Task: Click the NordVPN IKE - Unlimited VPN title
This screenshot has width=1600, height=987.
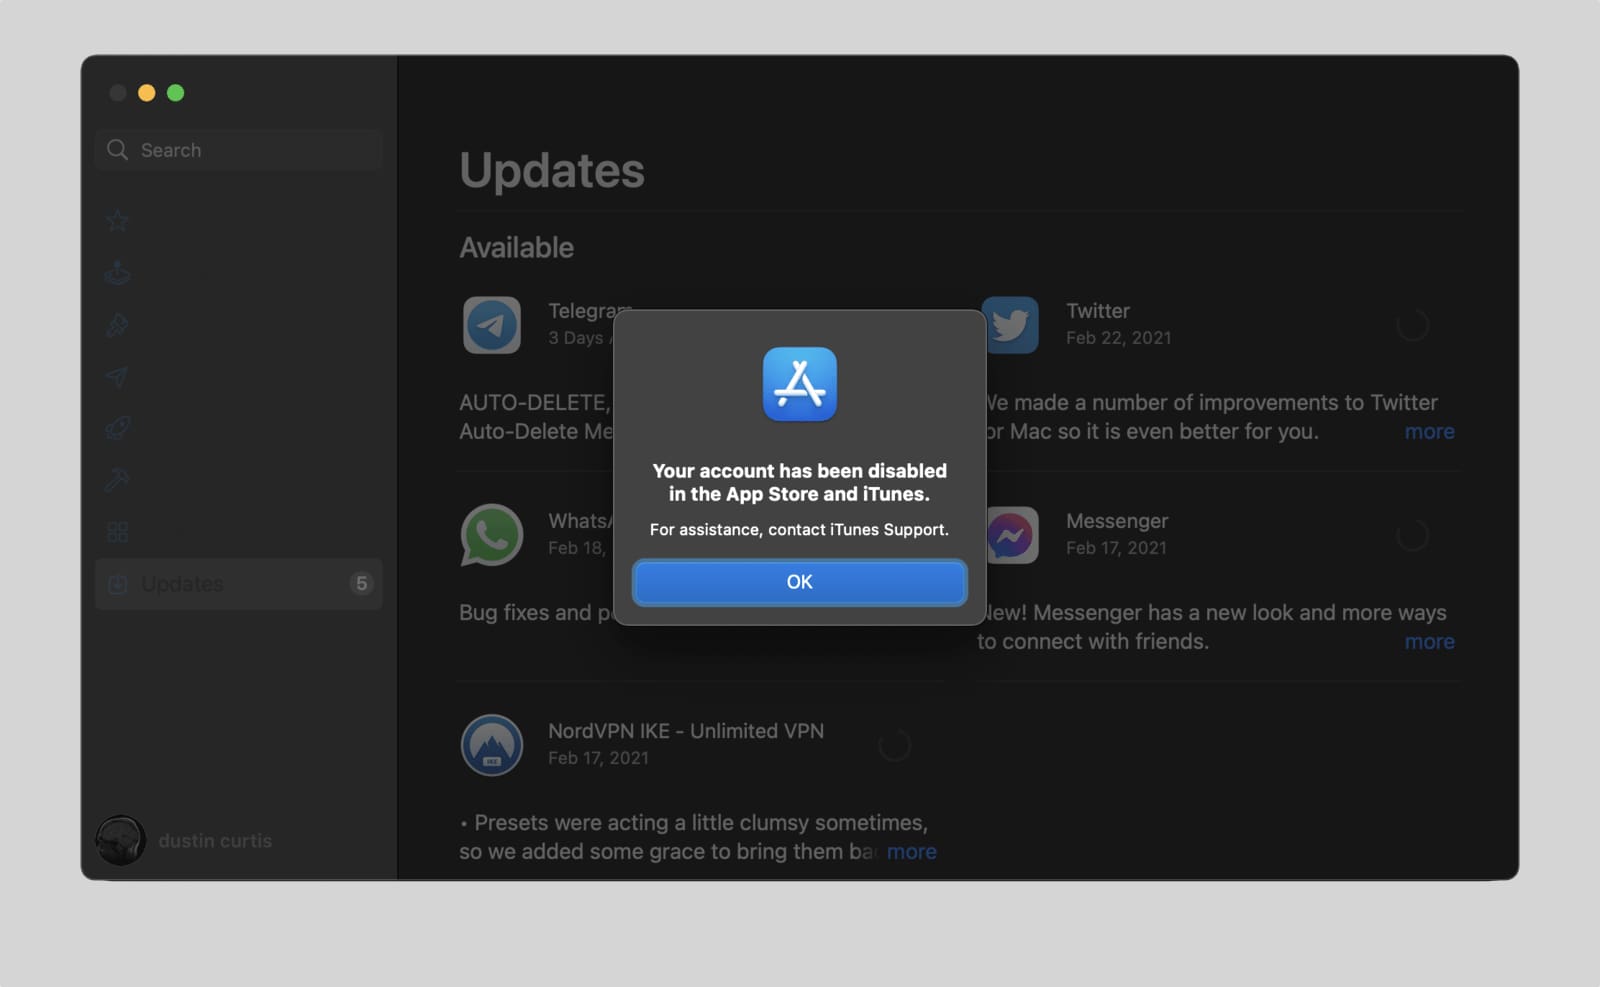Action: pos(686,731)
